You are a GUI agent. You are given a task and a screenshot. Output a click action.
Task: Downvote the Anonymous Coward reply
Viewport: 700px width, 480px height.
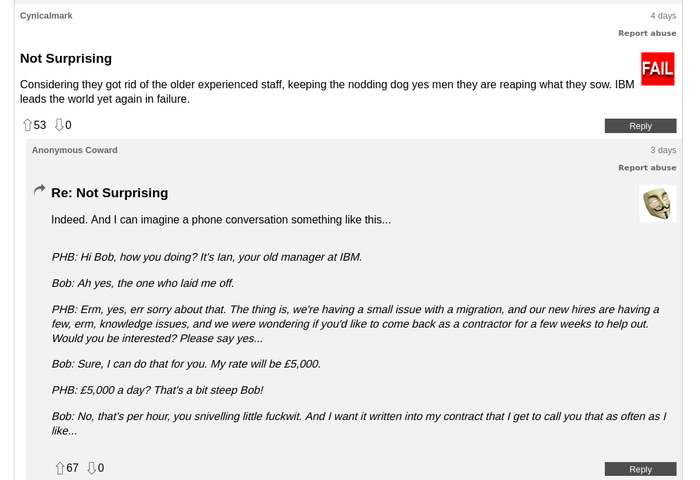92,468
